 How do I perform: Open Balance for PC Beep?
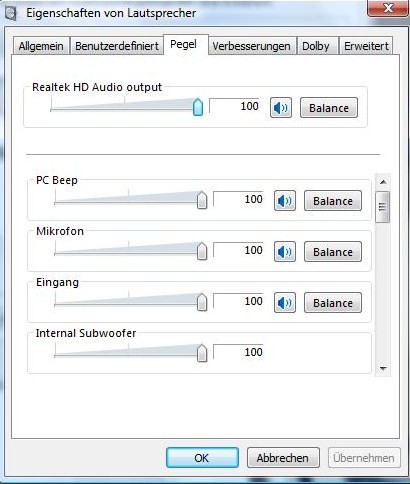(x=333, y=201)
